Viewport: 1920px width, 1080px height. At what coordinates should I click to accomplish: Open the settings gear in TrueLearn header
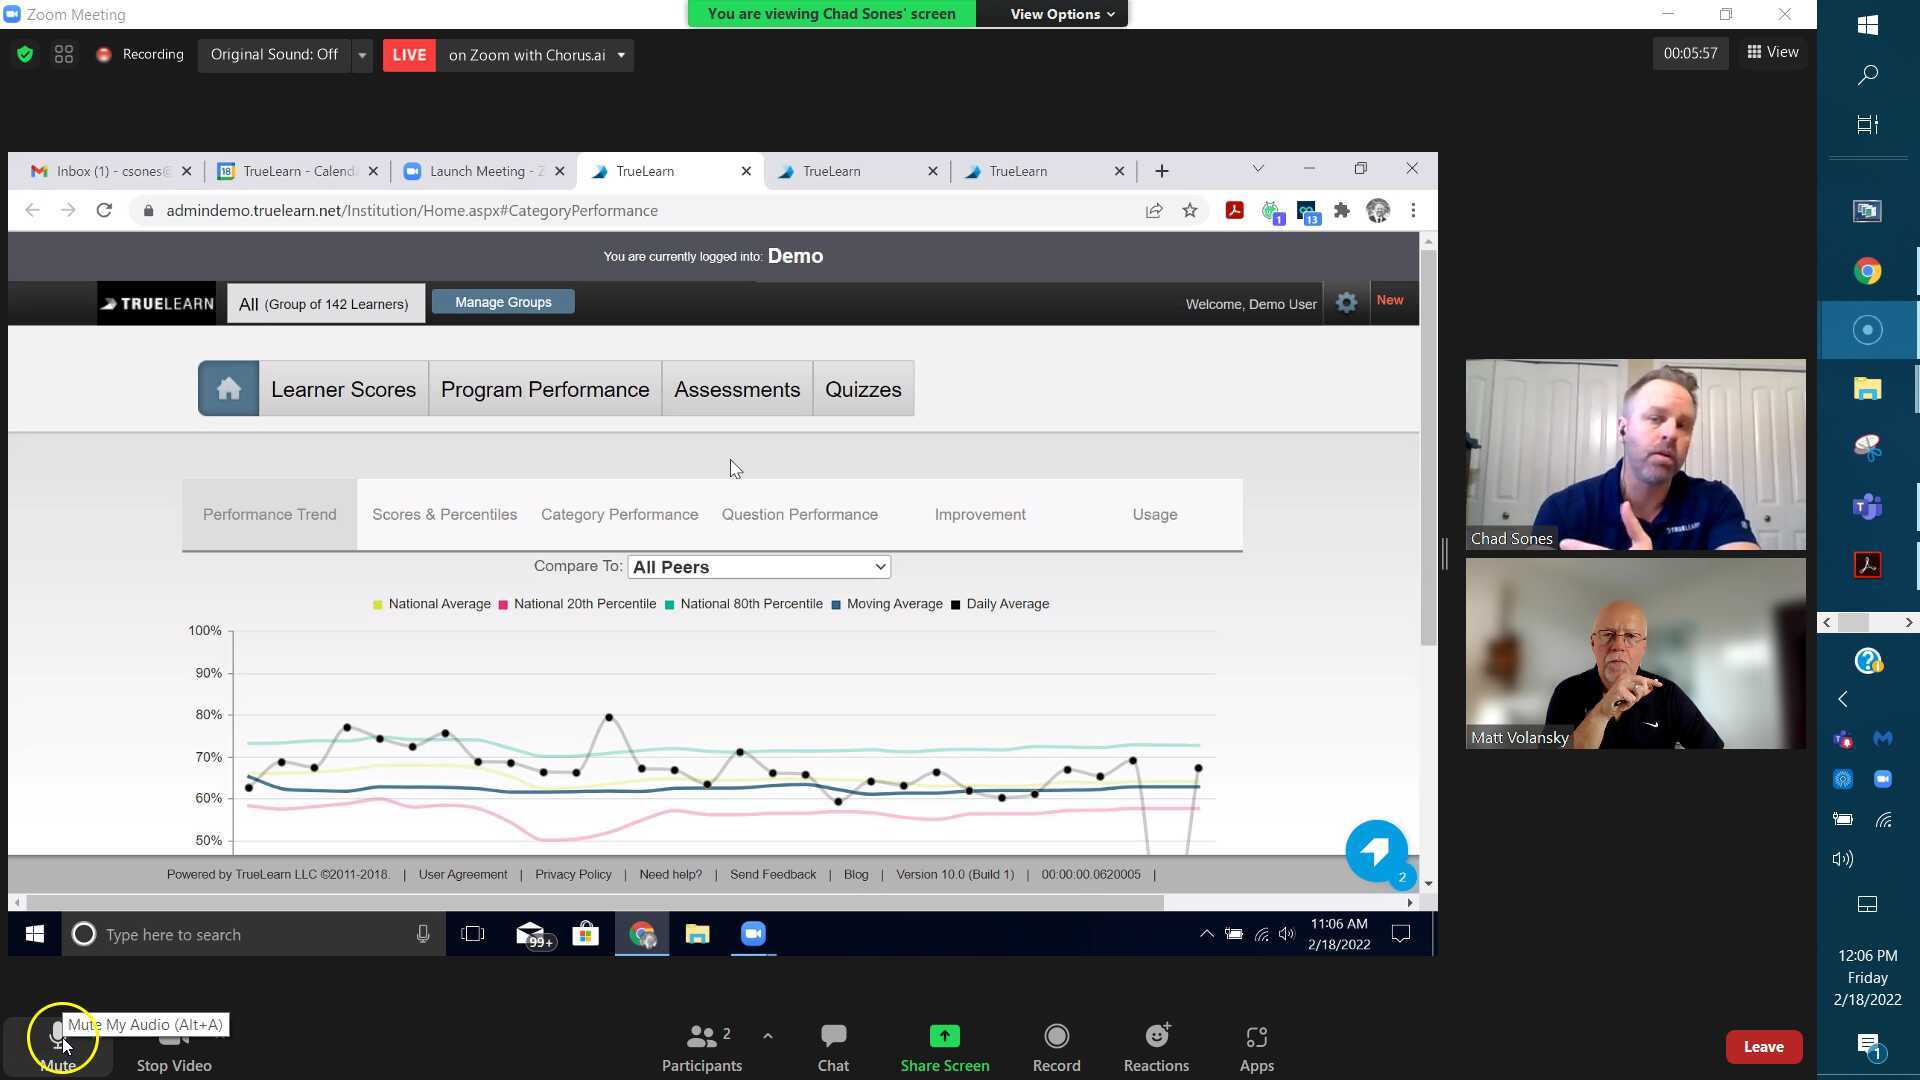coord(1346,302)
